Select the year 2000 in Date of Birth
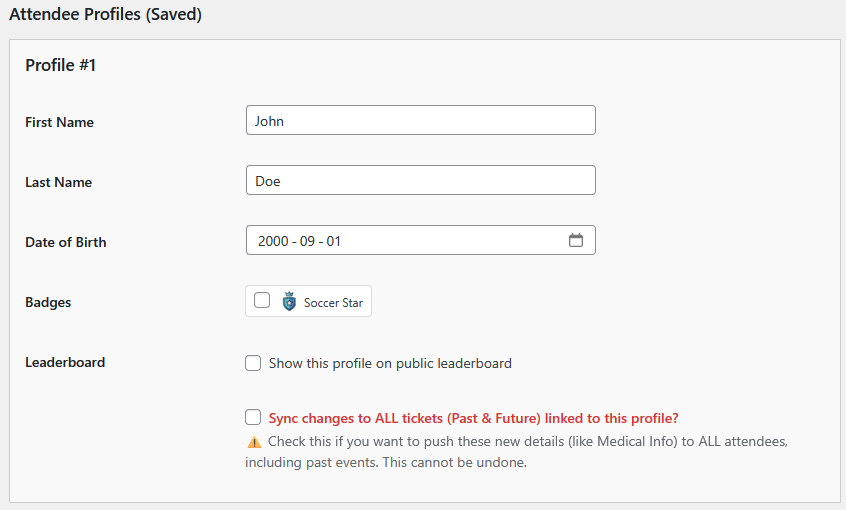Image resolution: width=846 pixels, height=510 pixels. click(x=273, y=241)
